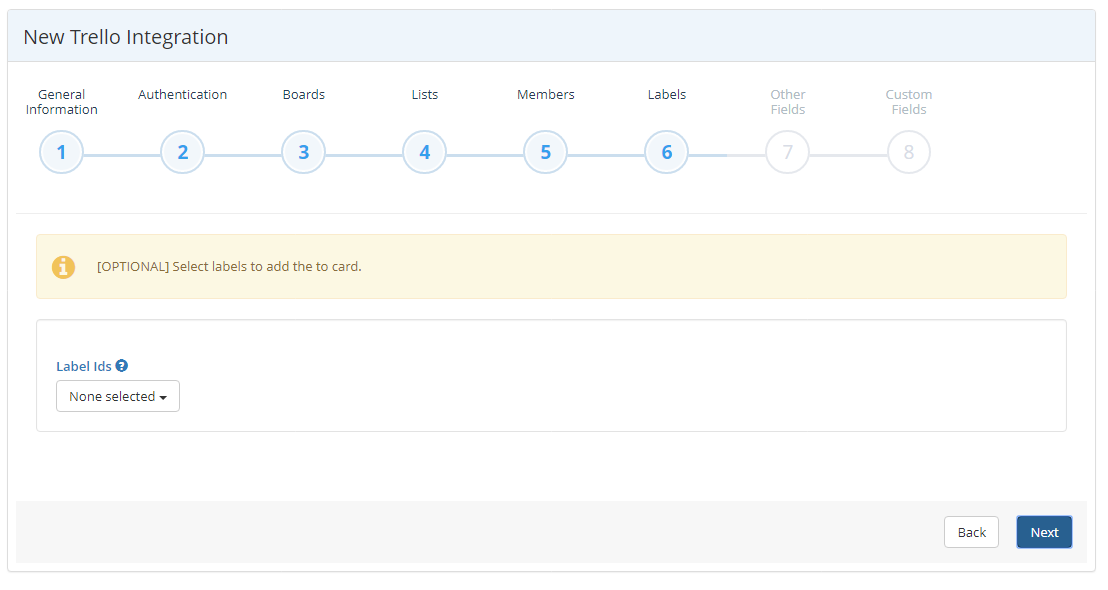
Task: Click step circle 3
Action: (x=303, y=151)
